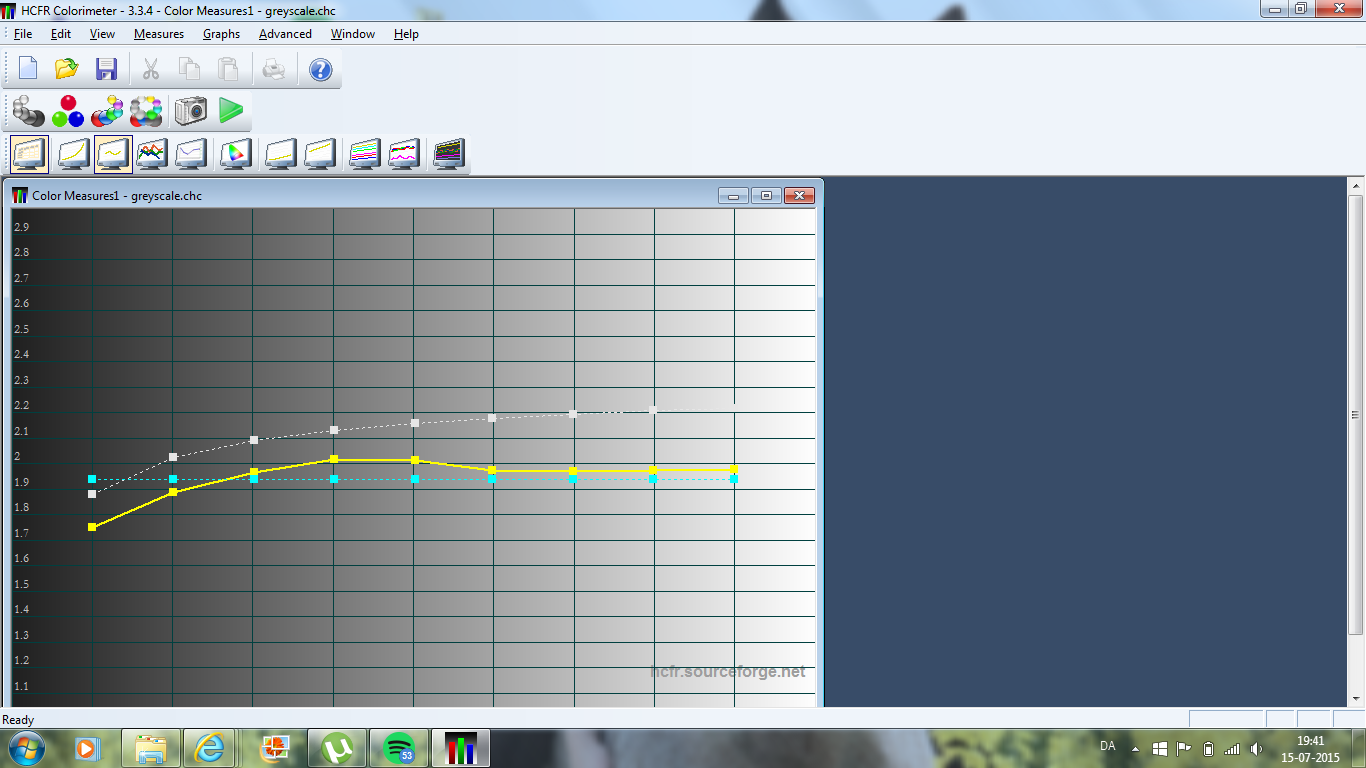This screenshot has height=768, width=1366.
Task: Click the camera icon in the measures toolbar
Action: [190, 111]
